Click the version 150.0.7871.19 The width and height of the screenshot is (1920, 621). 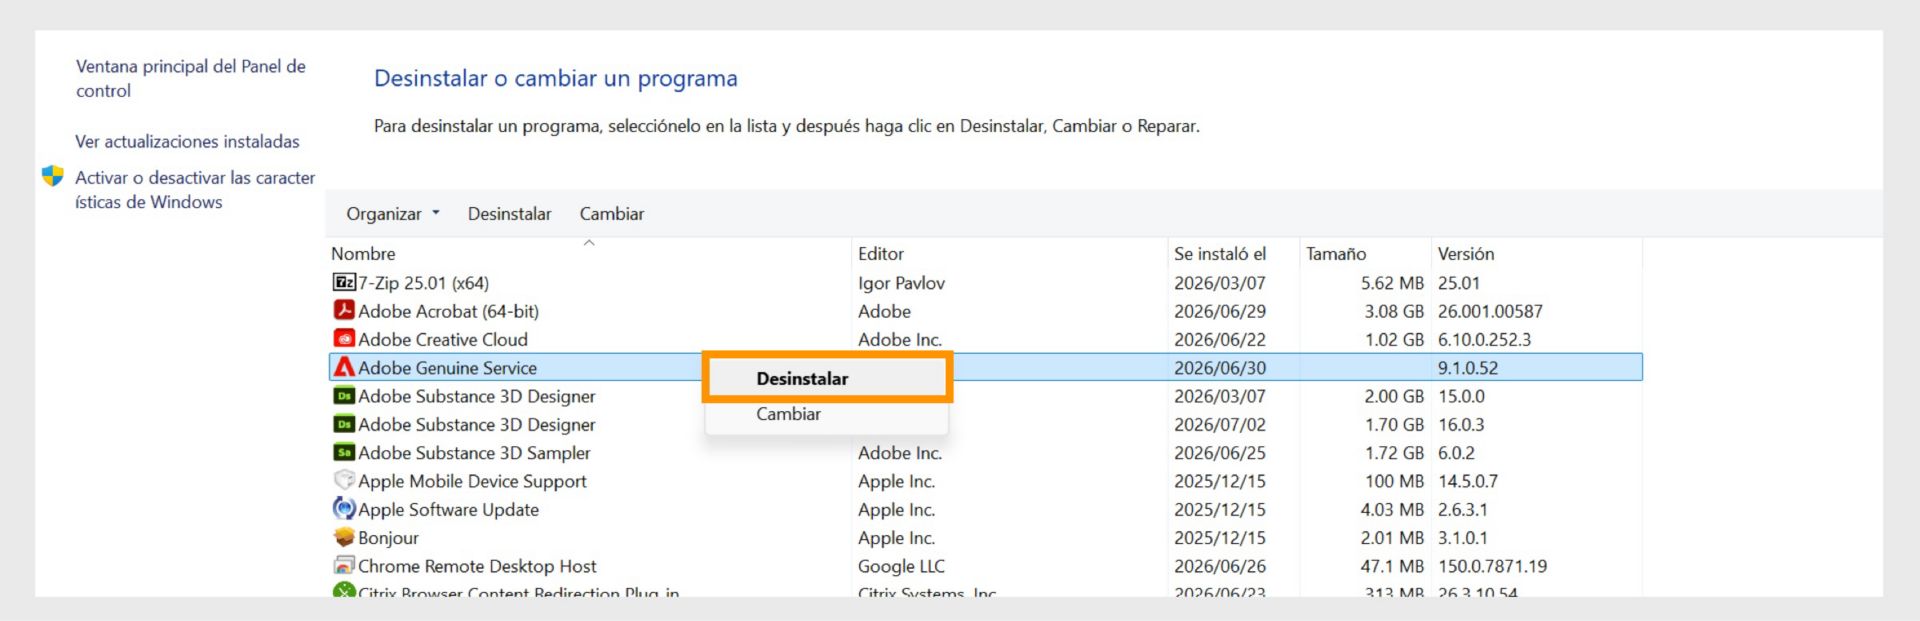click(x=1492, y=565)
